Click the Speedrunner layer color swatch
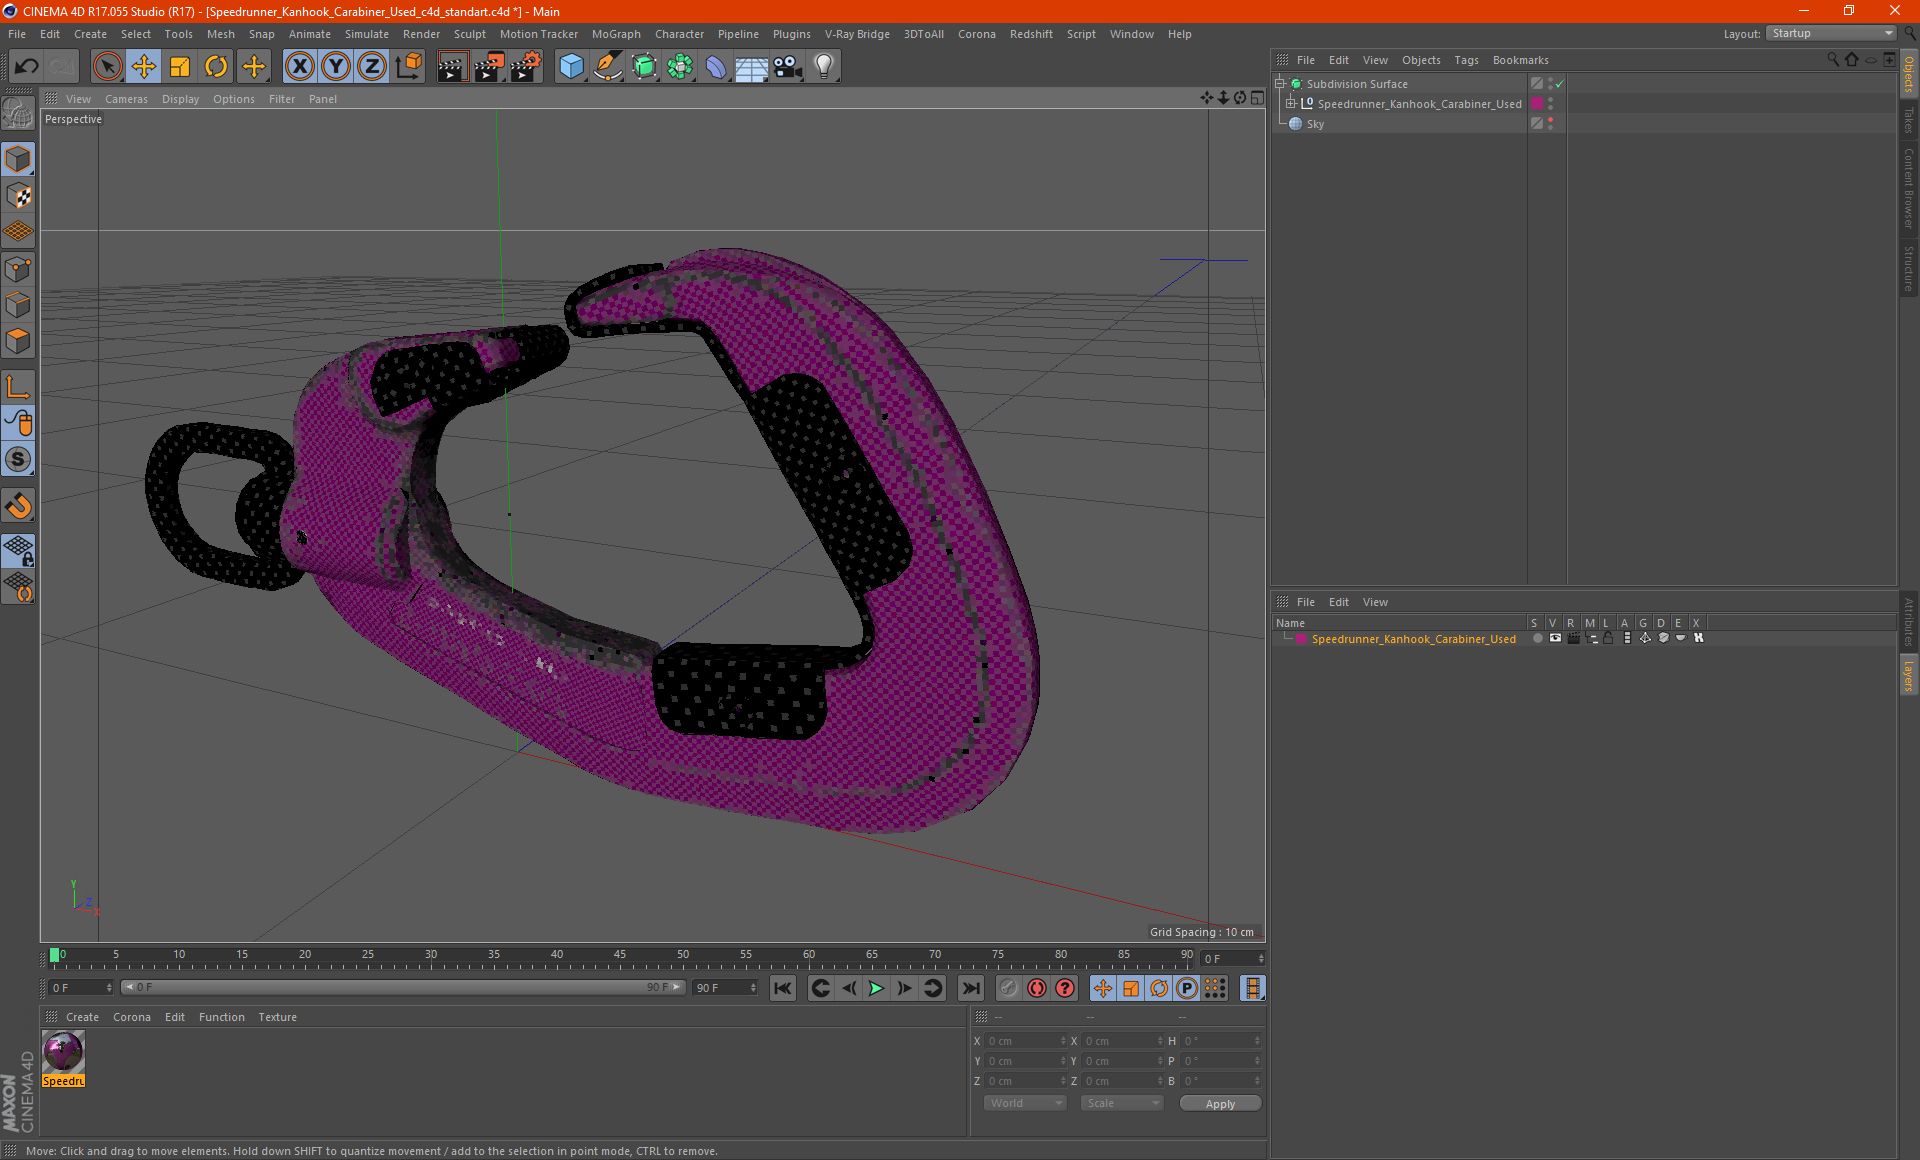This screenshot has width=1920, height=1160. click(x=1300, y=638)
